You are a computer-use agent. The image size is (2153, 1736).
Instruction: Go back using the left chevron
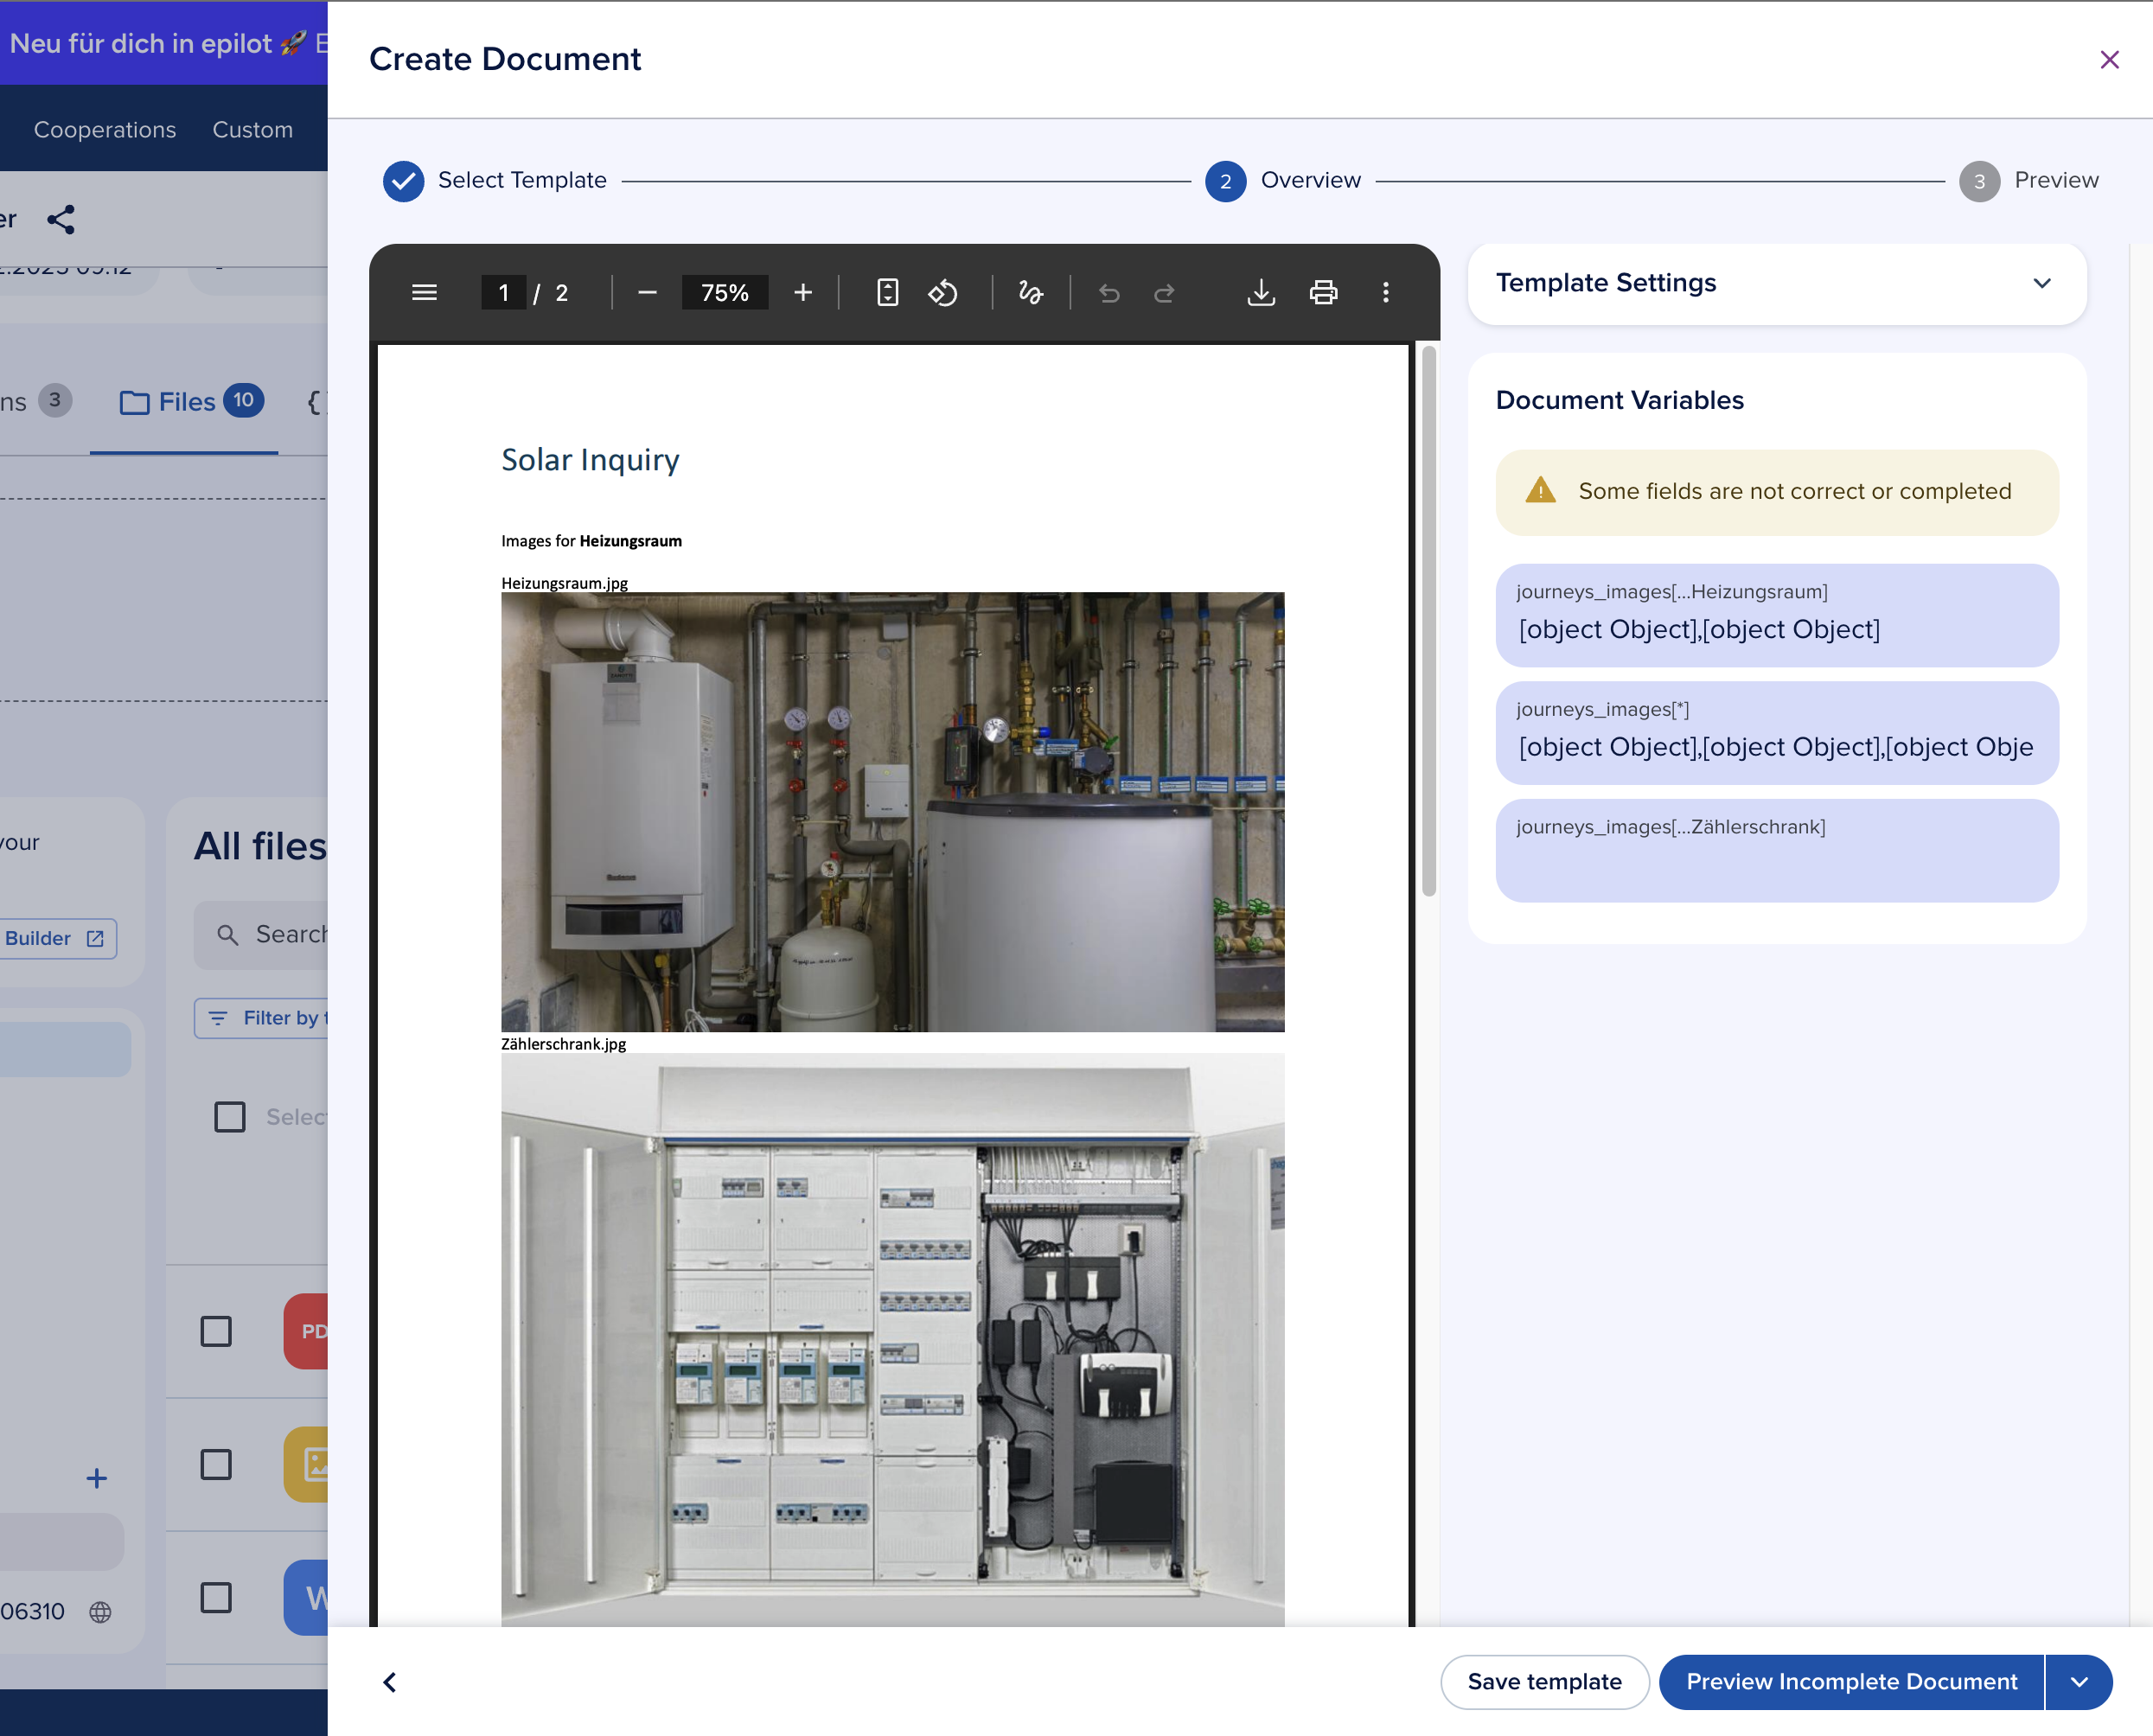[x=390, y=1682]
